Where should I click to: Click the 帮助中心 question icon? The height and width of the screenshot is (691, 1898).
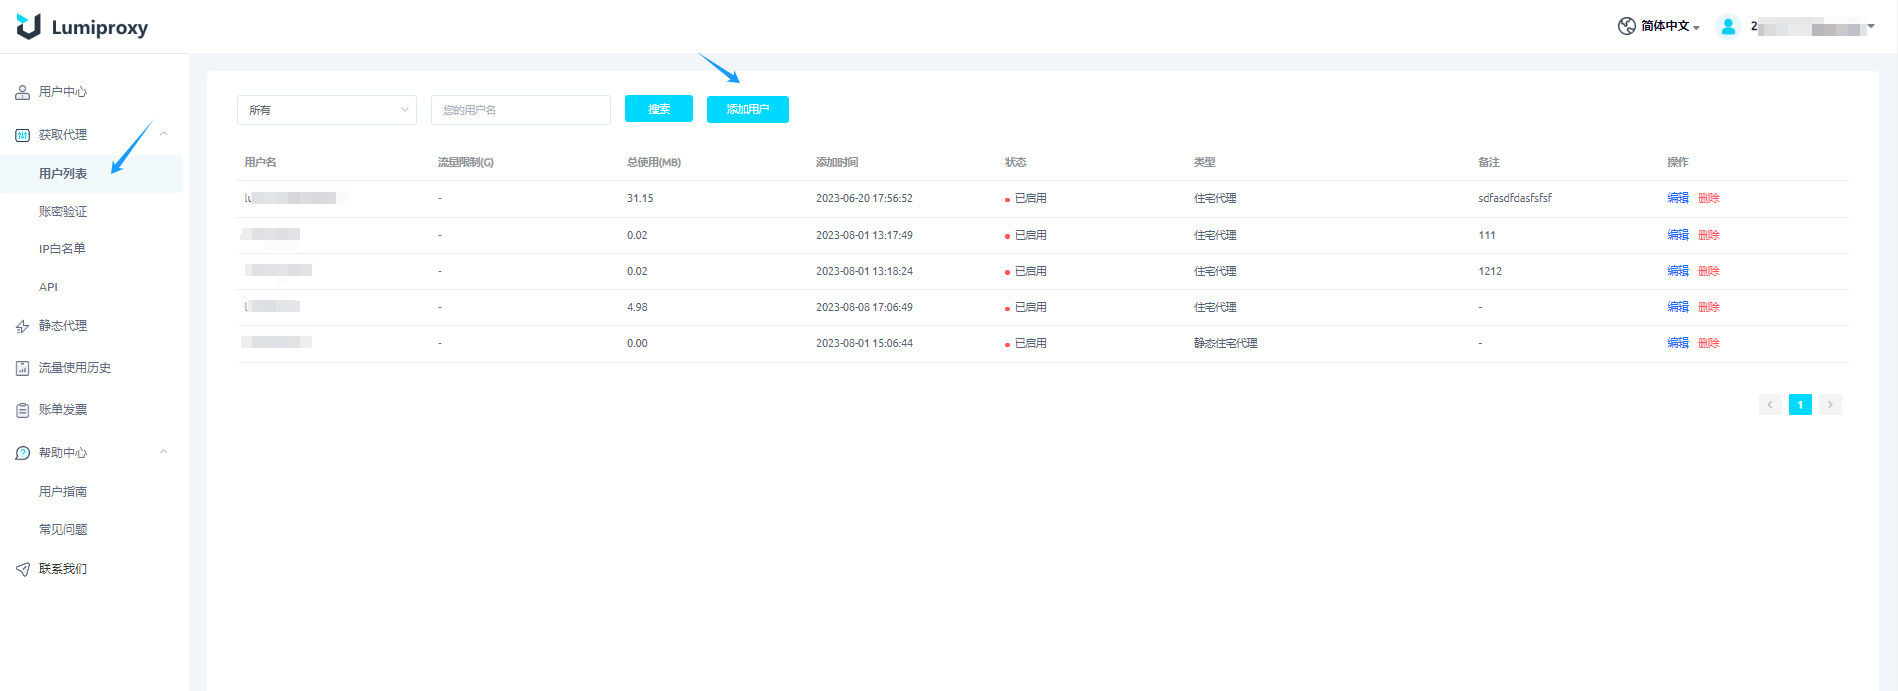22,453
